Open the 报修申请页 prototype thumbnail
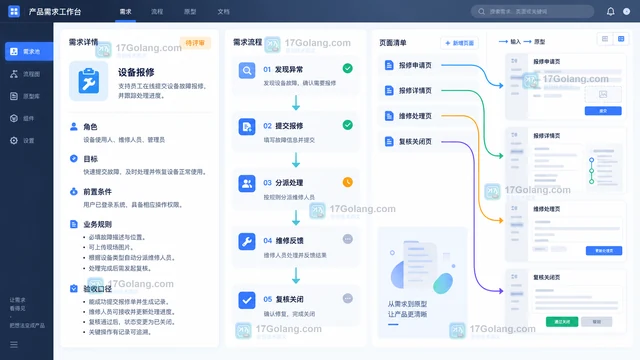The image size is (640, 360). 565,87
